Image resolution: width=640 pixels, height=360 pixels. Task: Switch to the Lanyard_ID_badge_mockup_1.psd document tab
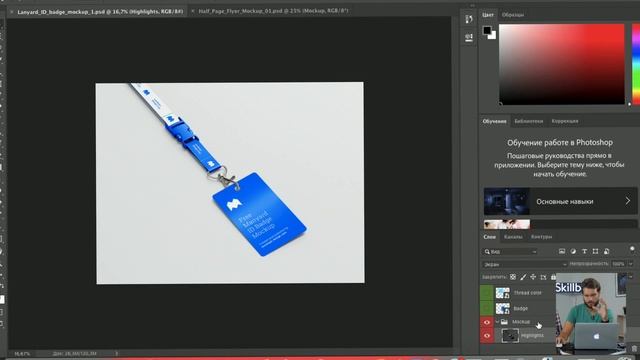(100, 11)
